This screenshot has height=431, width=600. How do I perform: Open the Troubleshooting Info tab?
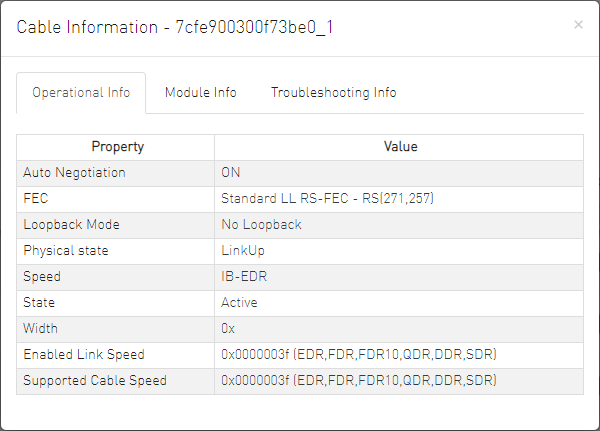pos(333,93)
